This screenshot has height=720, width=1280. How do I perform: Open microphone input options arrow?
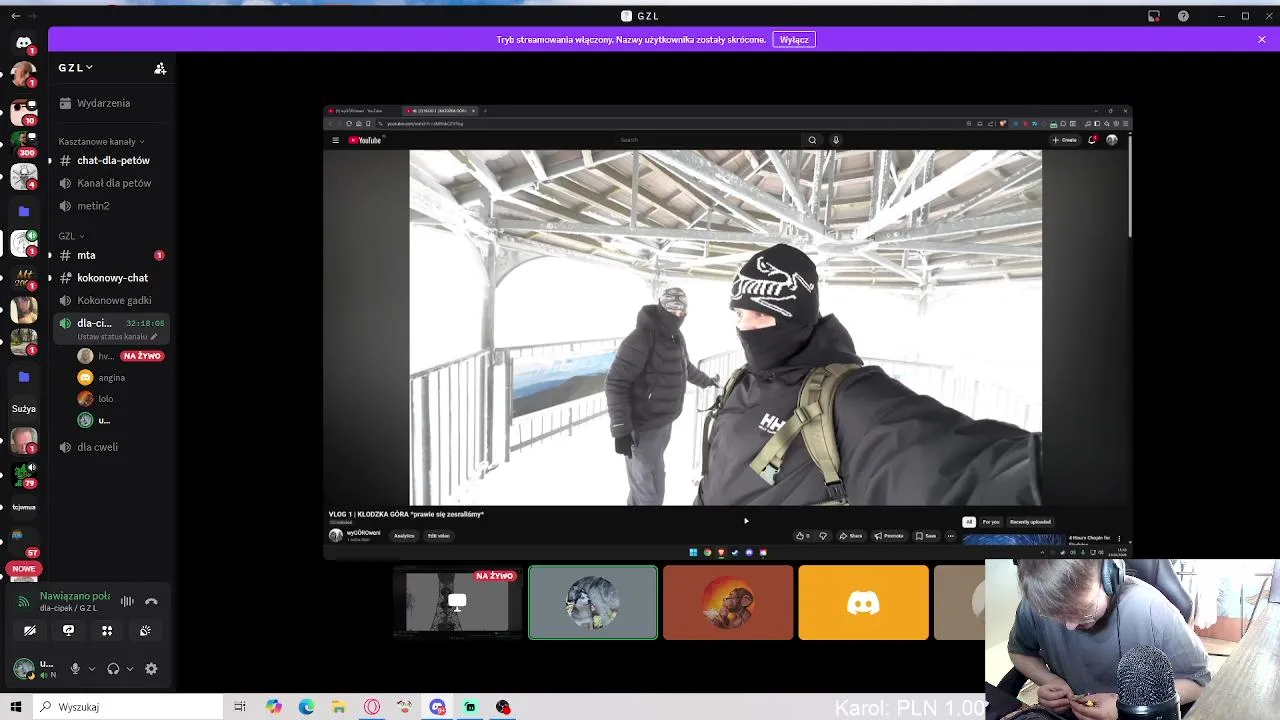click(x=91, y=669)
